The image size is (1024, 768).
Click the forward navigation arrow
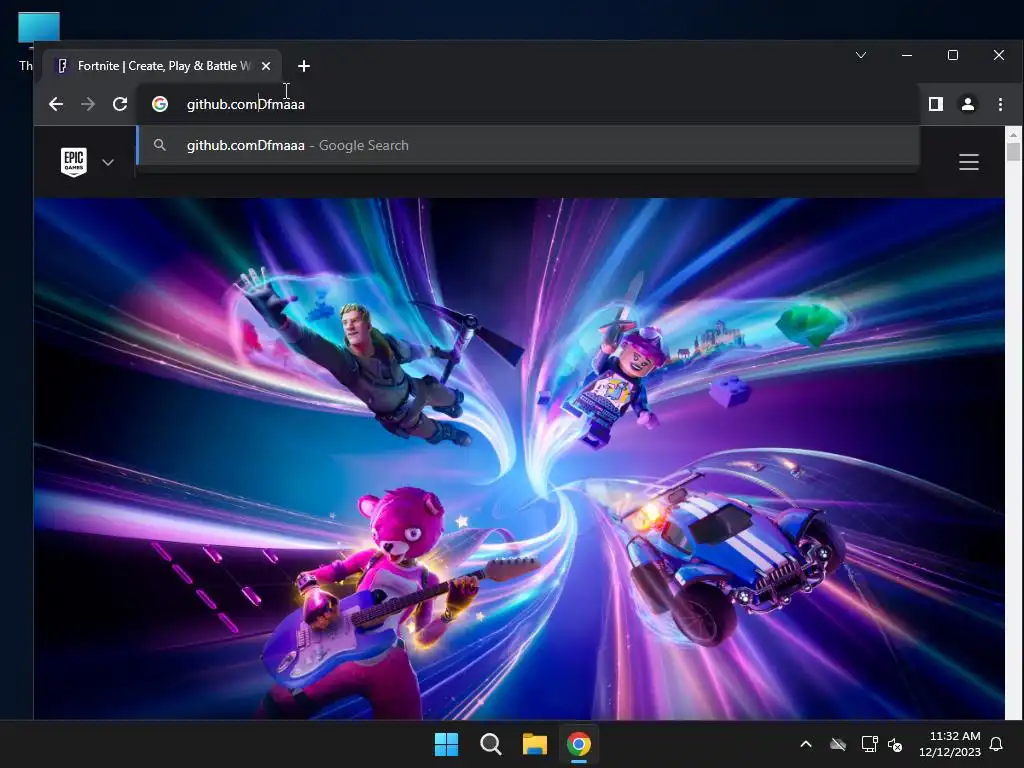click(x=88, y=104)
